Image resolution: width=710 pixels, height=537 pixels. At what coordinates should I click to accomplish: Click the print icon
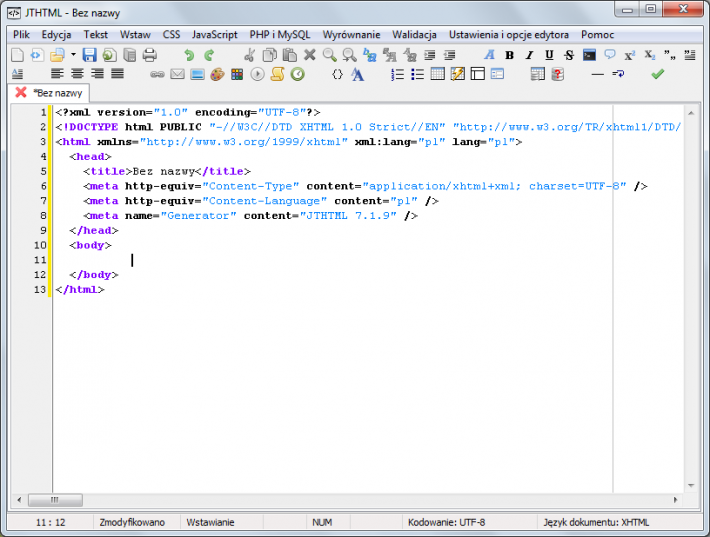point(149,55)
